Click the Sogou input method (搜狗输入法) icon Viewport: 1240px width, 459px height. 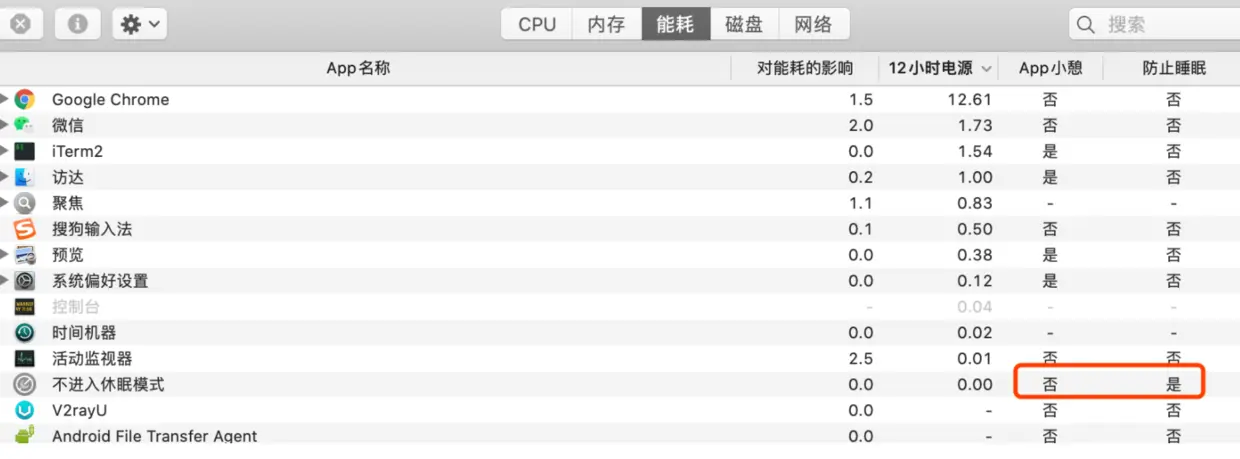(25, 229)
